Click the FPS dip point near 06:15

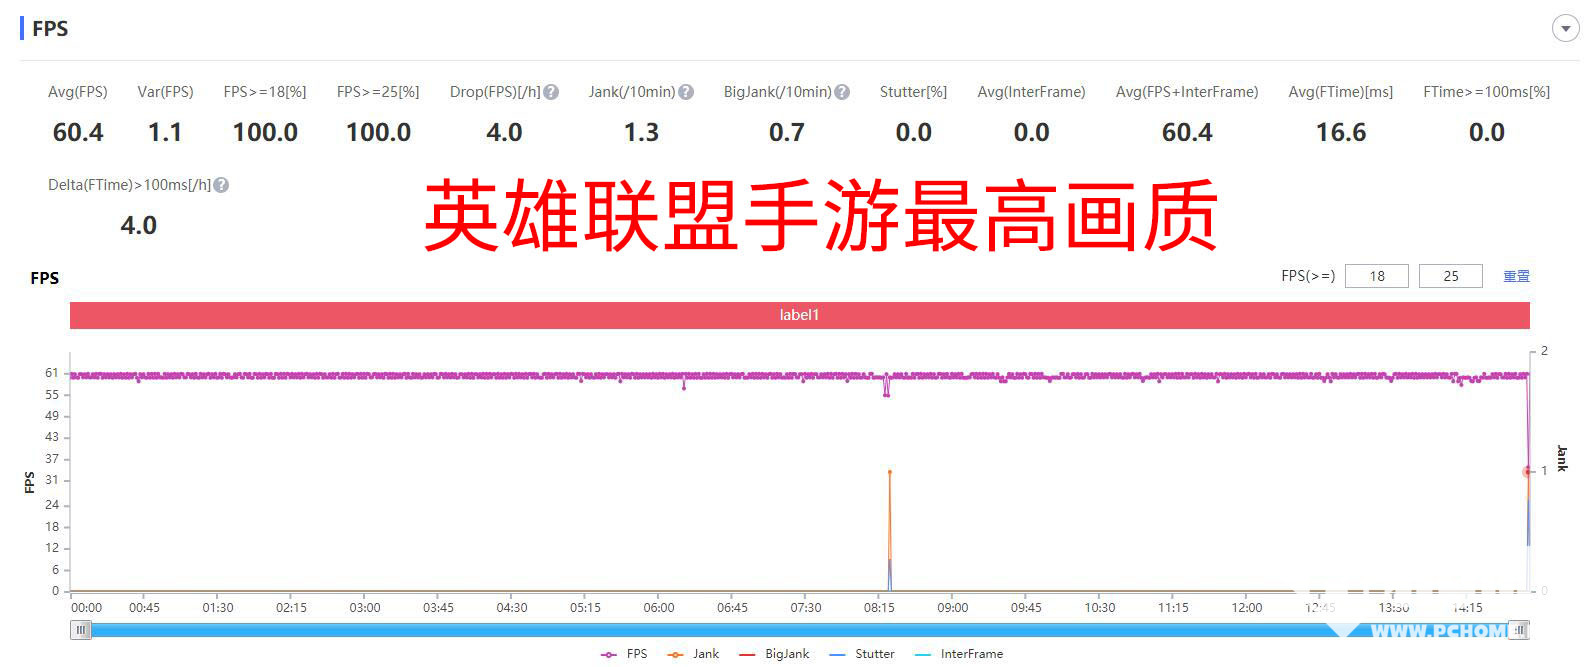[684, 387]
